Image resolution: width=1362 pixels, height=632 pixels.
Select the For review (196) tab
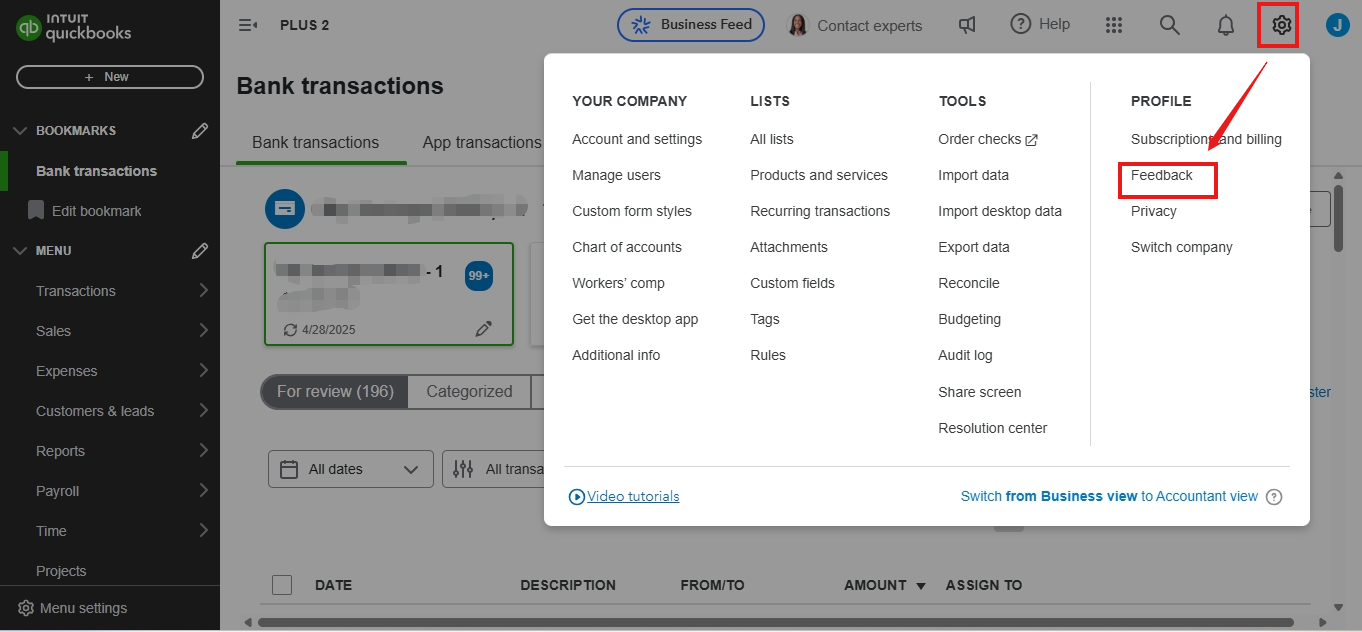[x=335, y=392]
